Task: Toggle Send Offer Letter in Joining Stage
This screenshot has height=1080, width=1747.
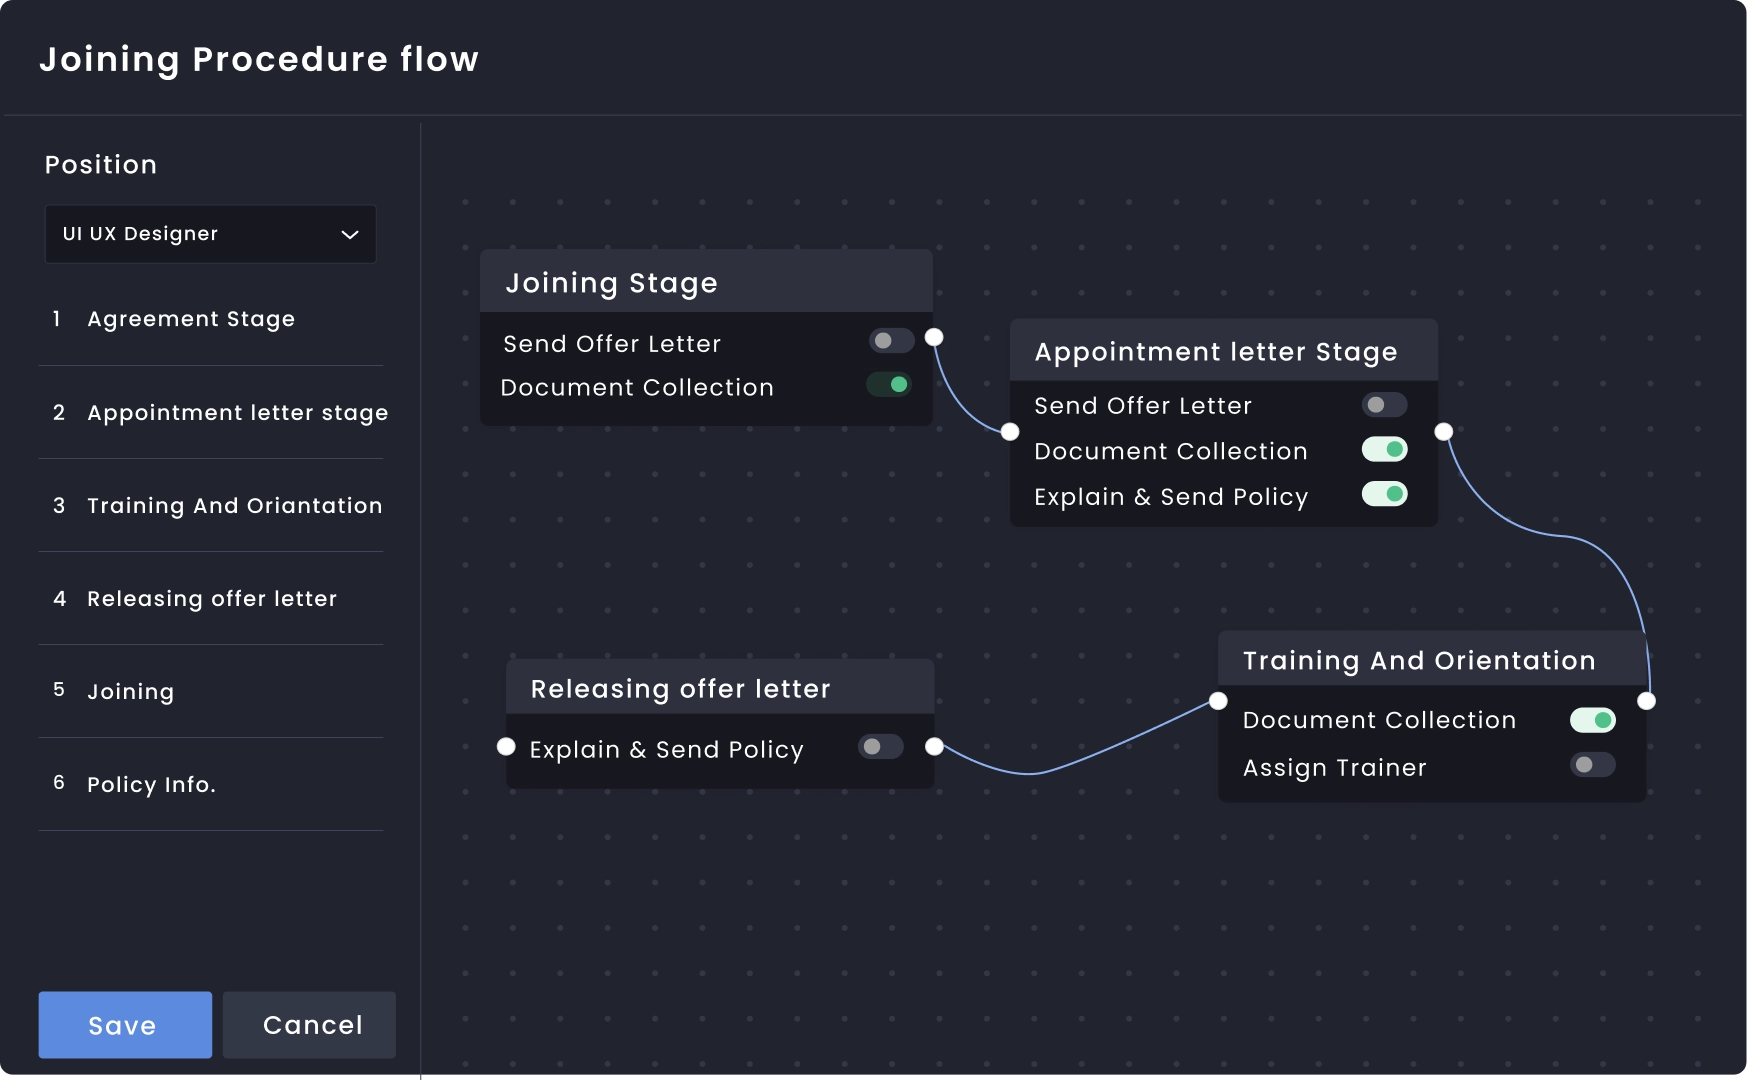Action: coord(890,341)
